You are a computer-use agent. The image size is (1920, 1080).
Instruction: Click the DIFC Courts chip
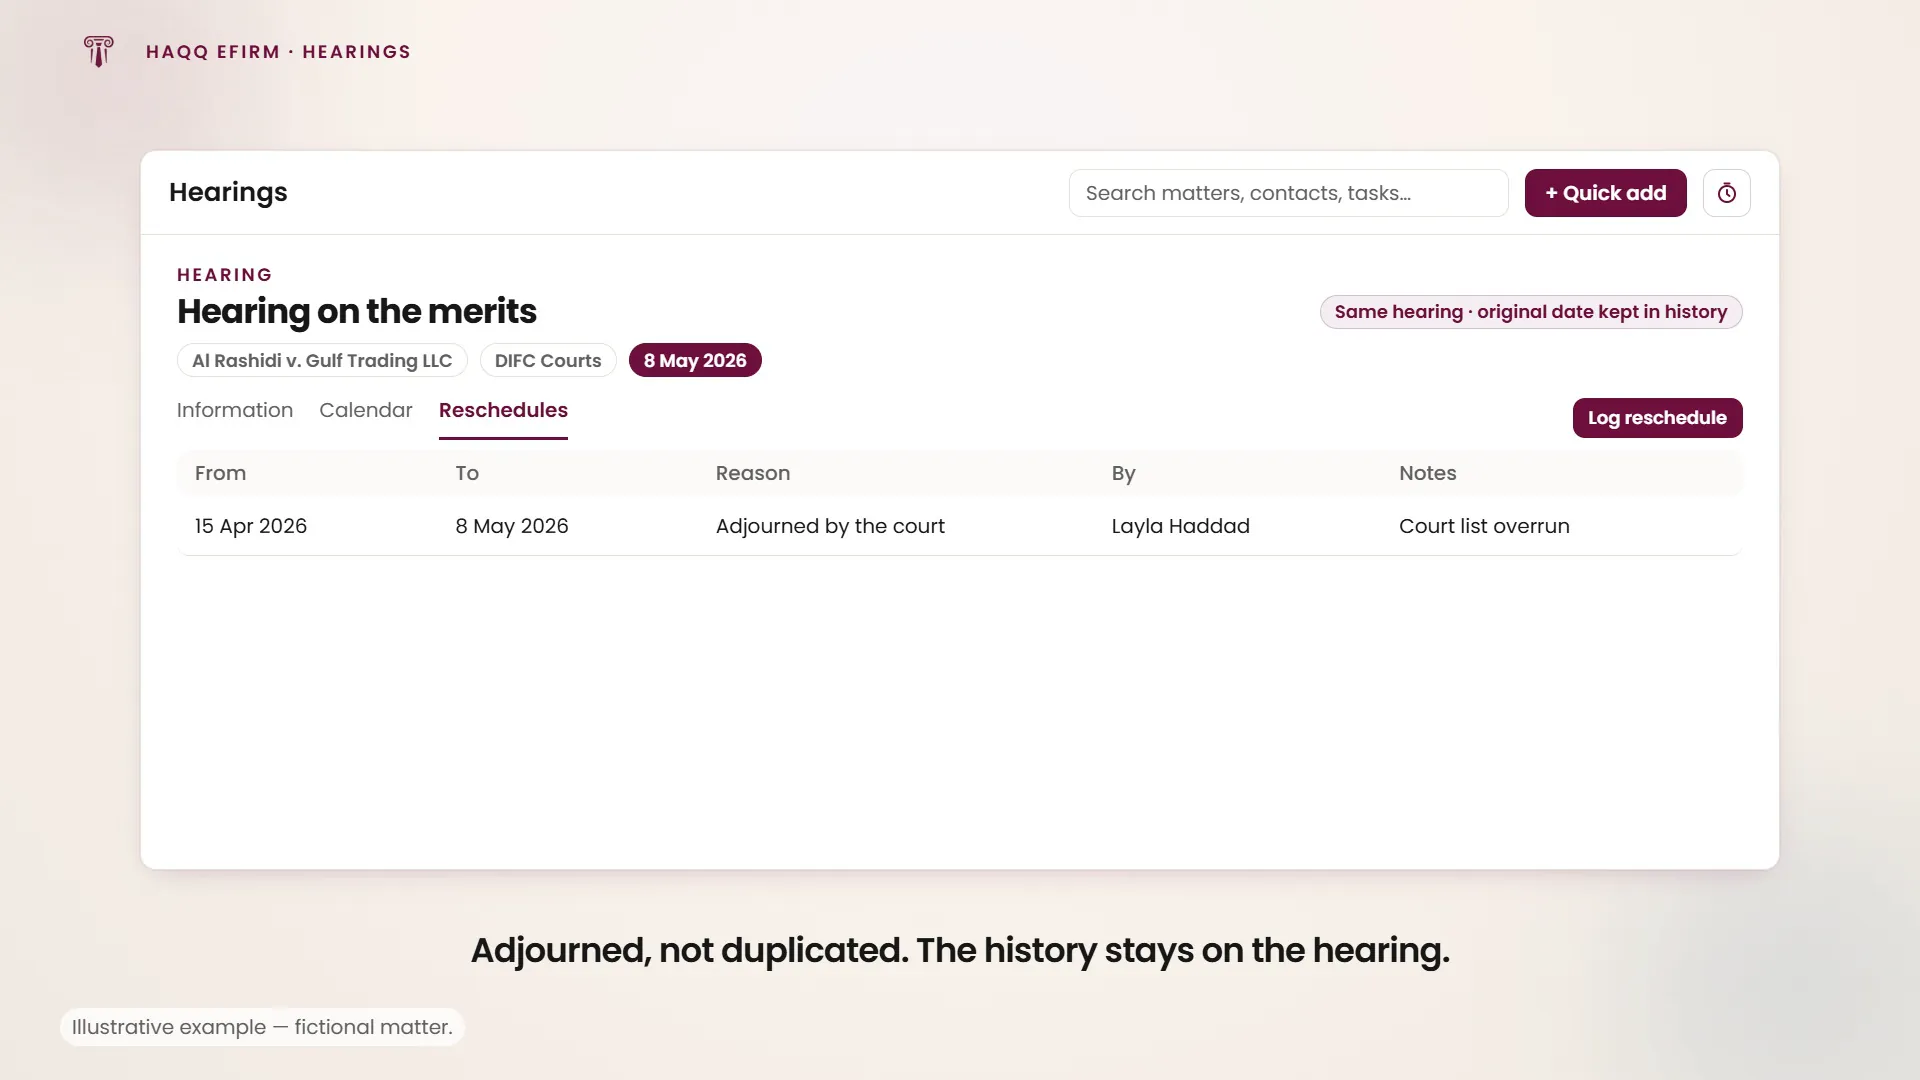[548, 360]
